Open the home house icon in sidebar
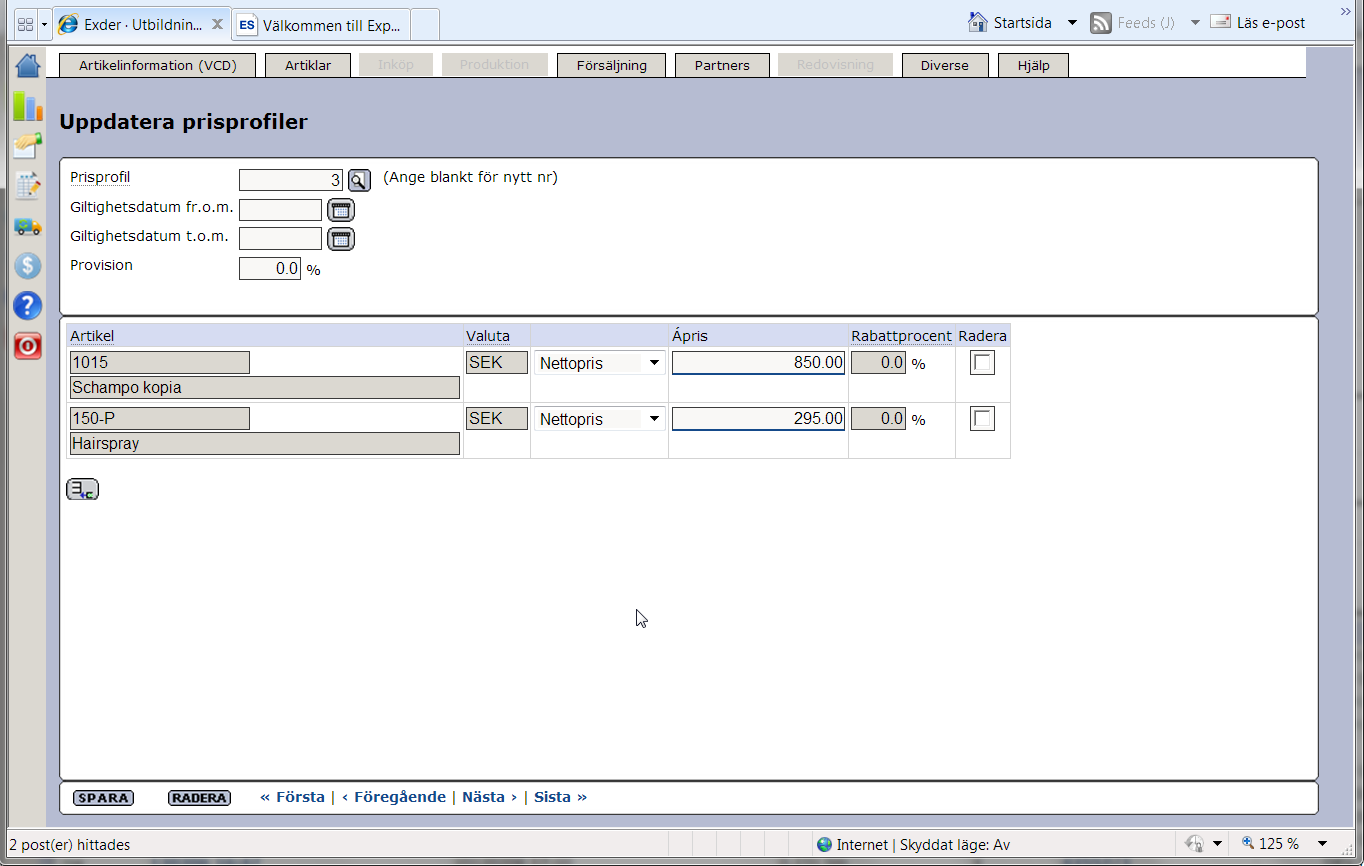This screenshot has height=866, width=1364. 28,66
